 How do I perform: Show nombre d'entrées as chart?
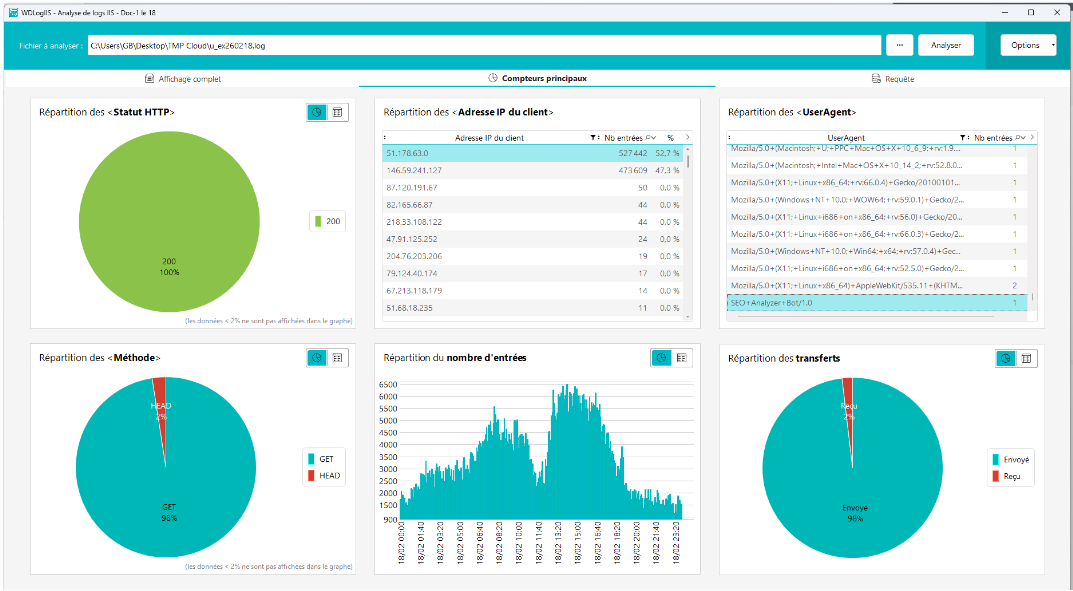(661, 358)
